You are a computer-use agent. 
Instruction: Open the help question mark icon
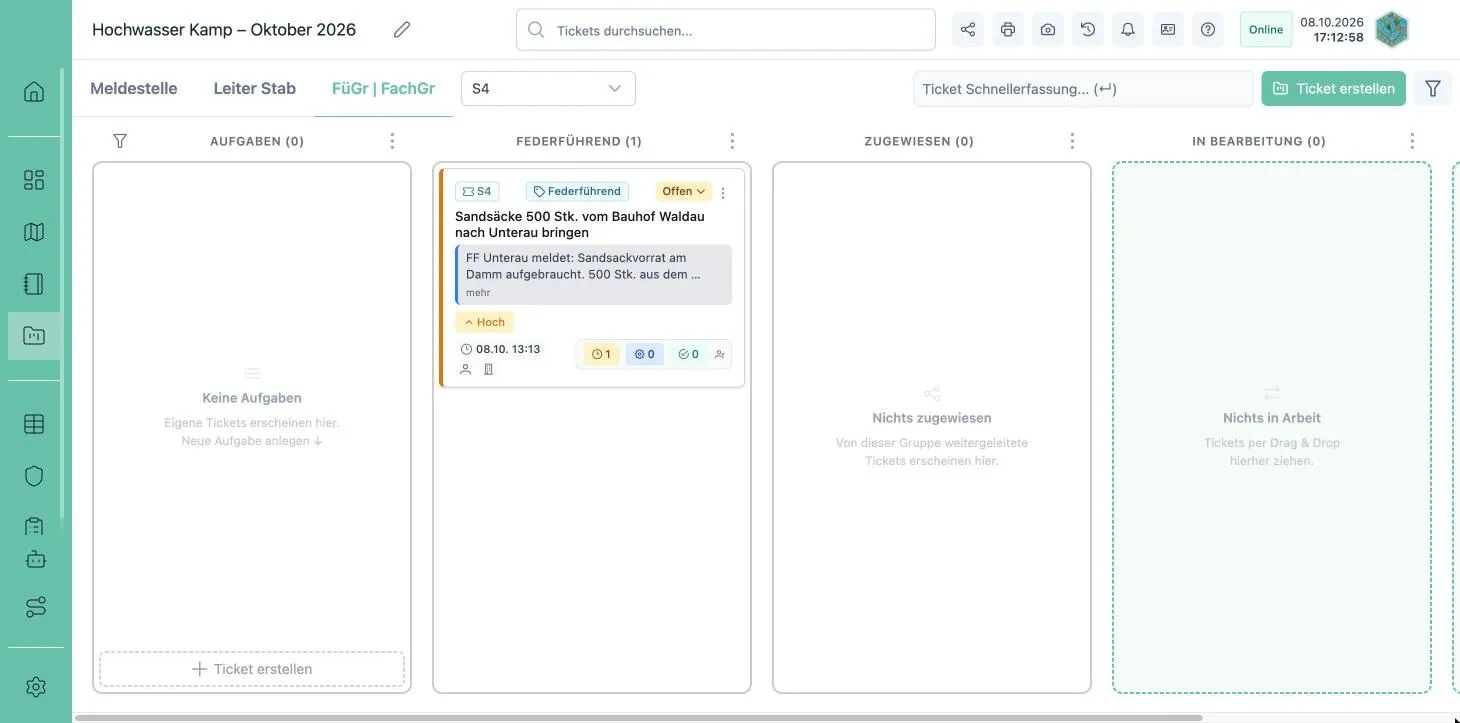(x=1208, y=30)
